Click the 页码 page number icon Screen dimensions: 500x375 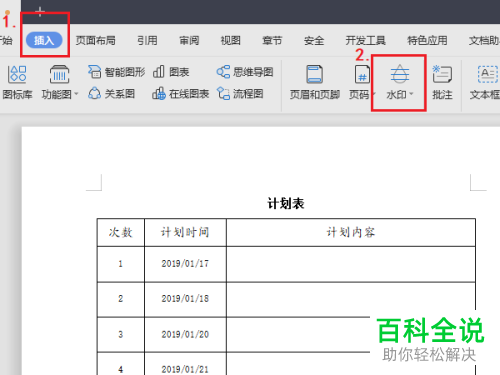[362, 74]
